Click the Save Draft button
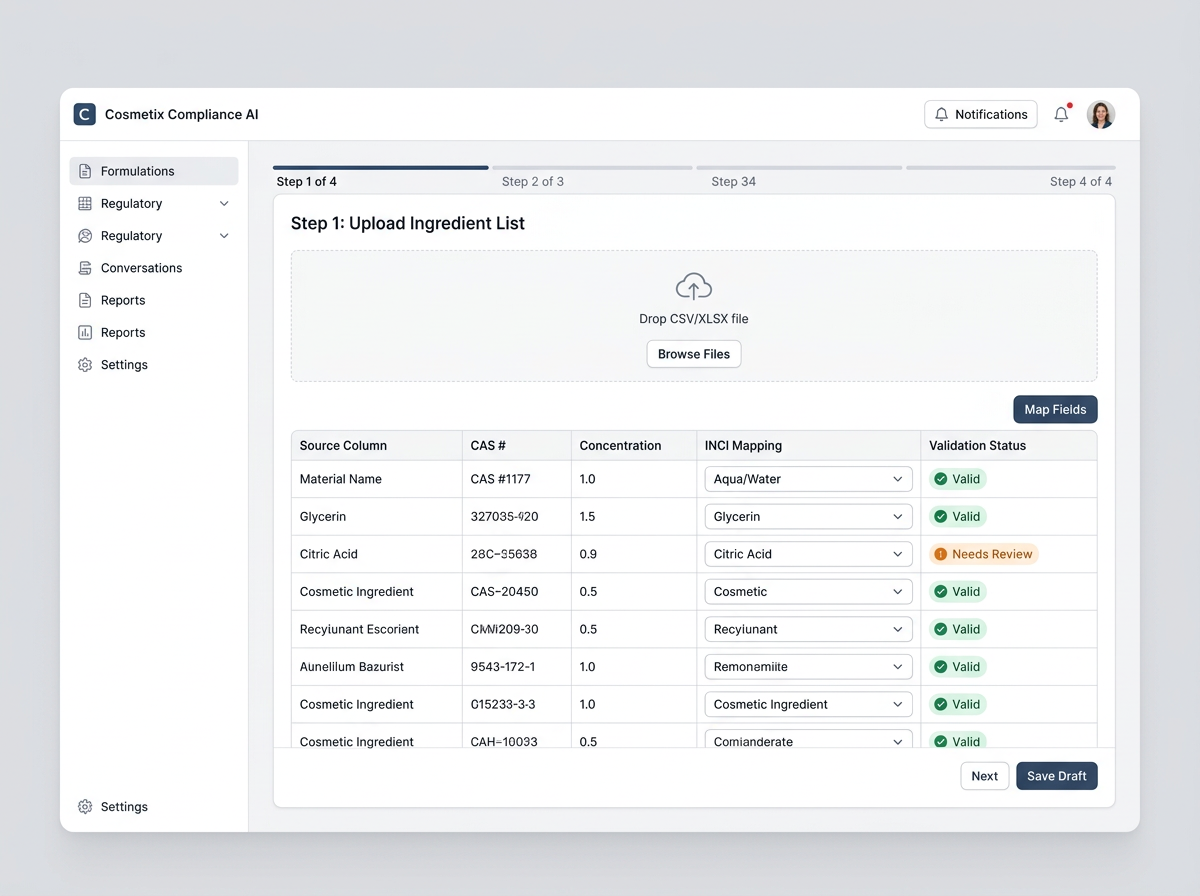Viewport: 1200px width, 896px height. coord(1056,775)
